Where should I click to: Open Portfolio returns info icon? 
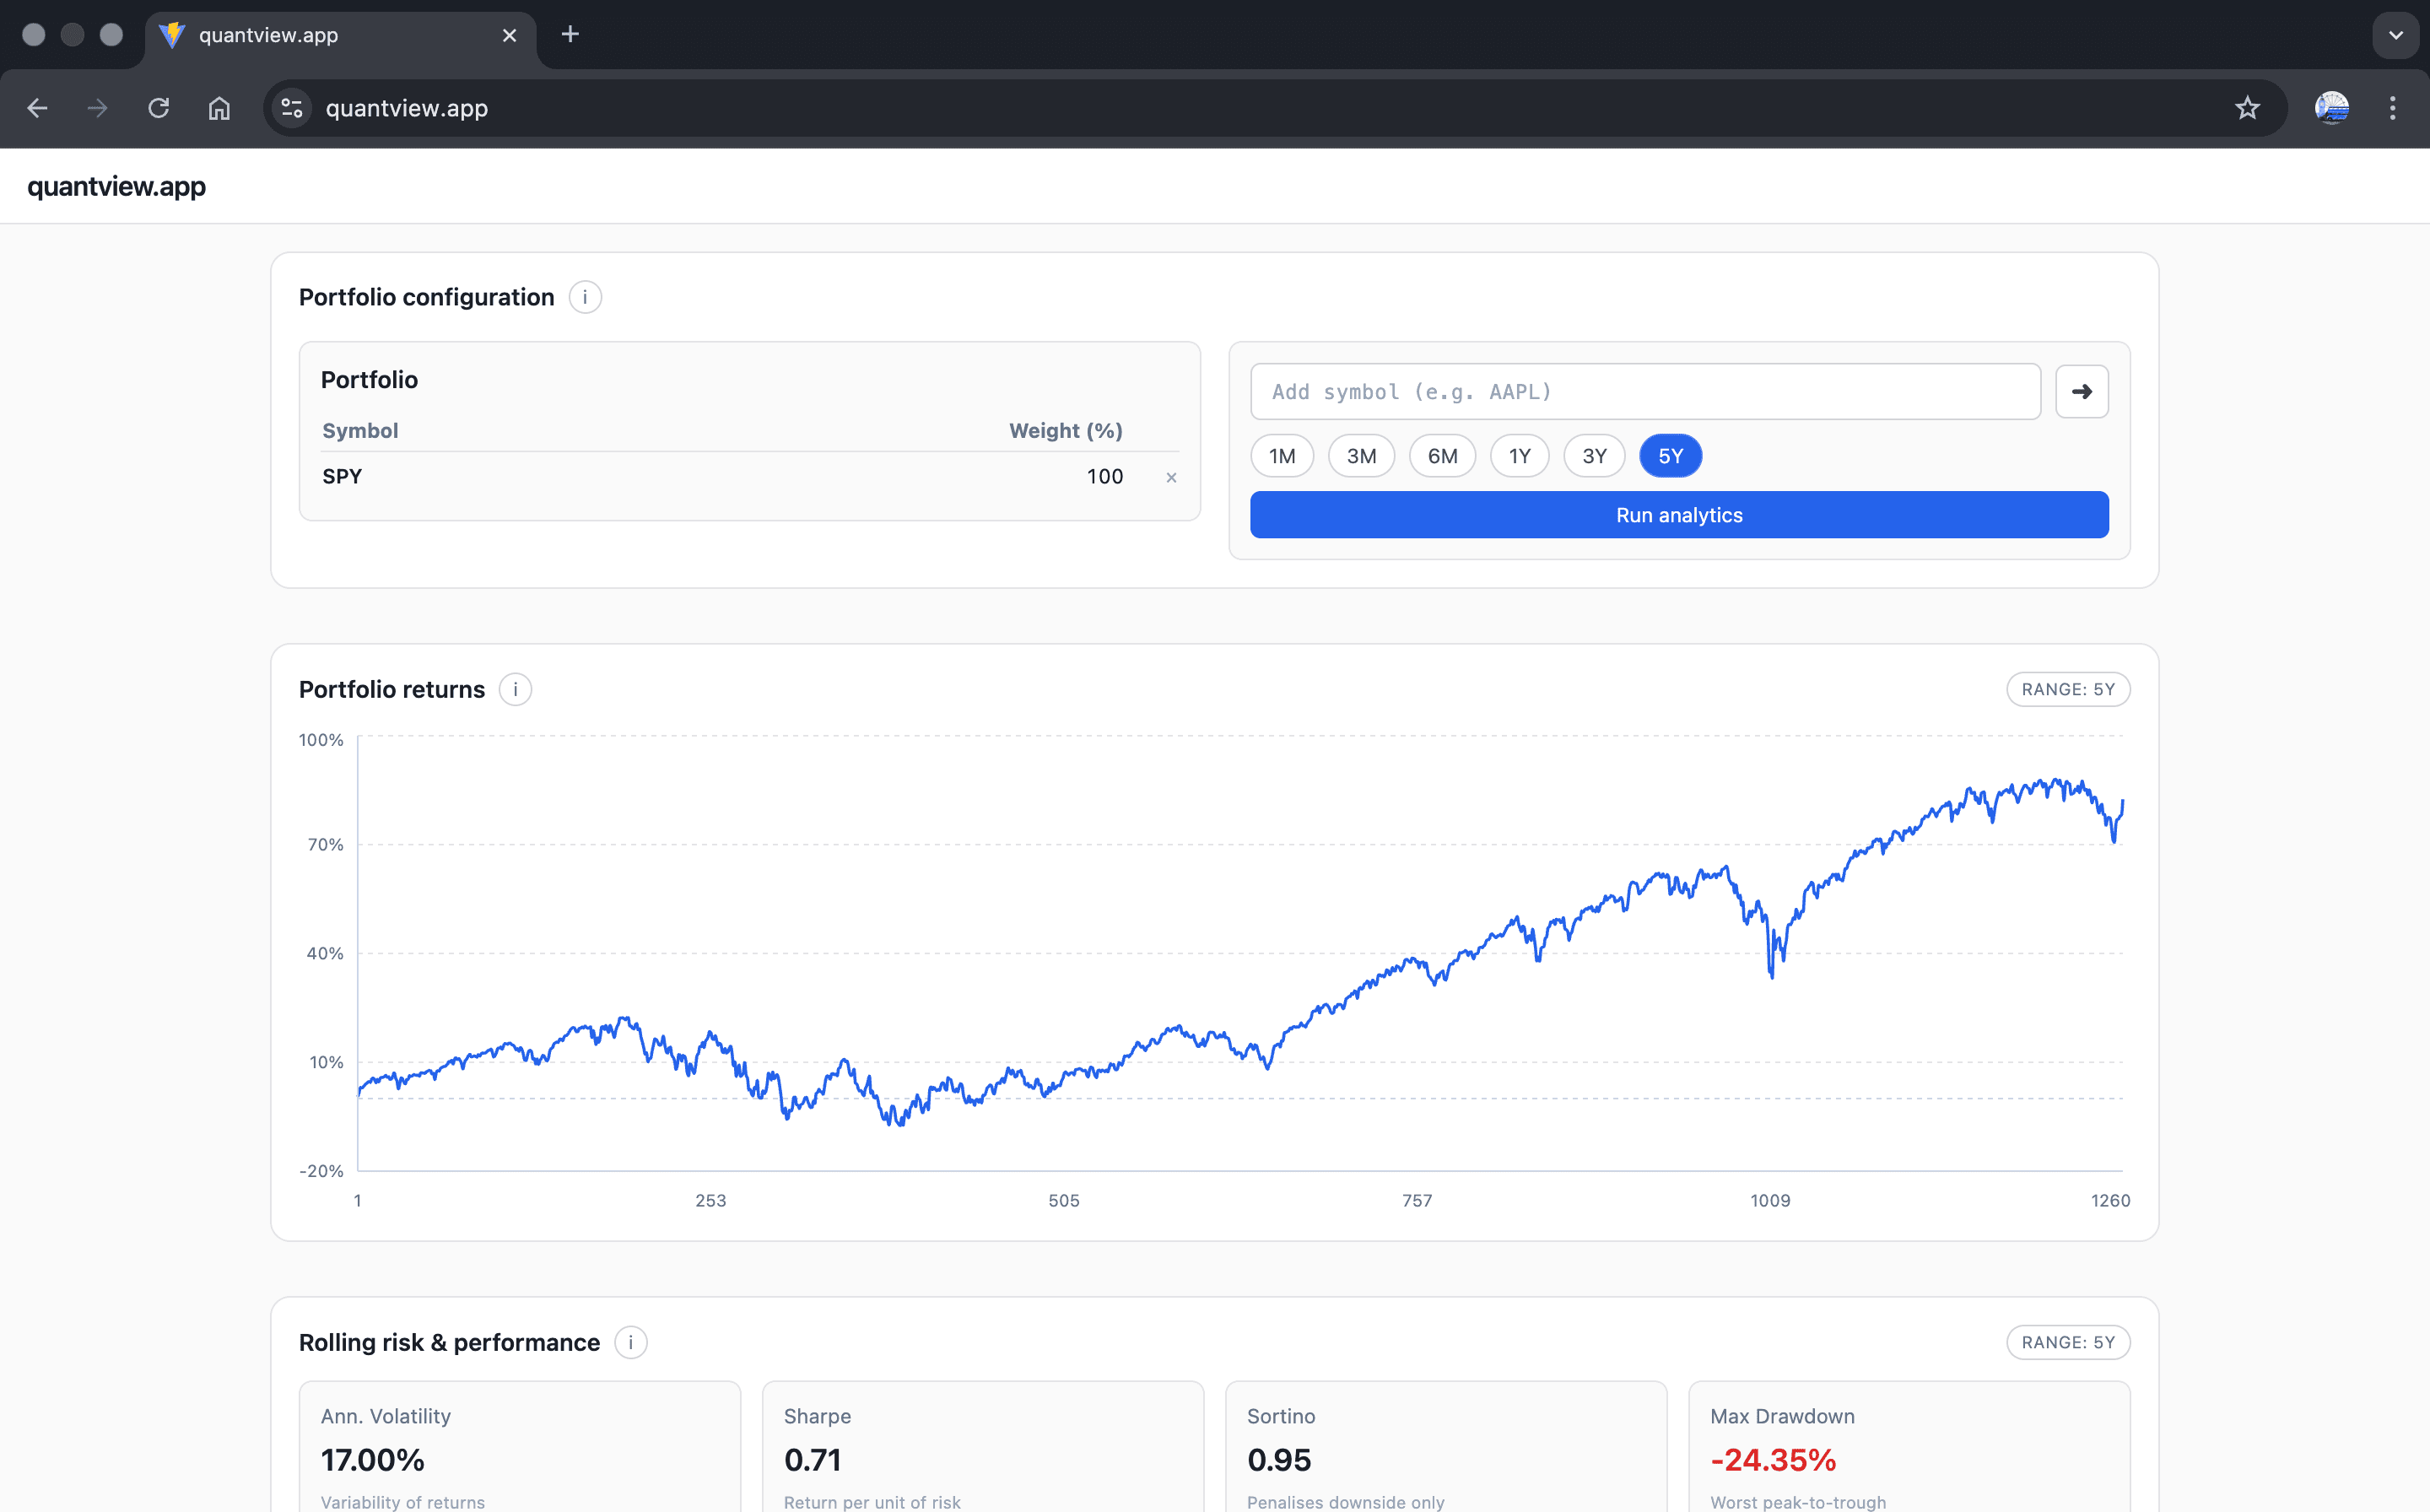pos(515,689)
